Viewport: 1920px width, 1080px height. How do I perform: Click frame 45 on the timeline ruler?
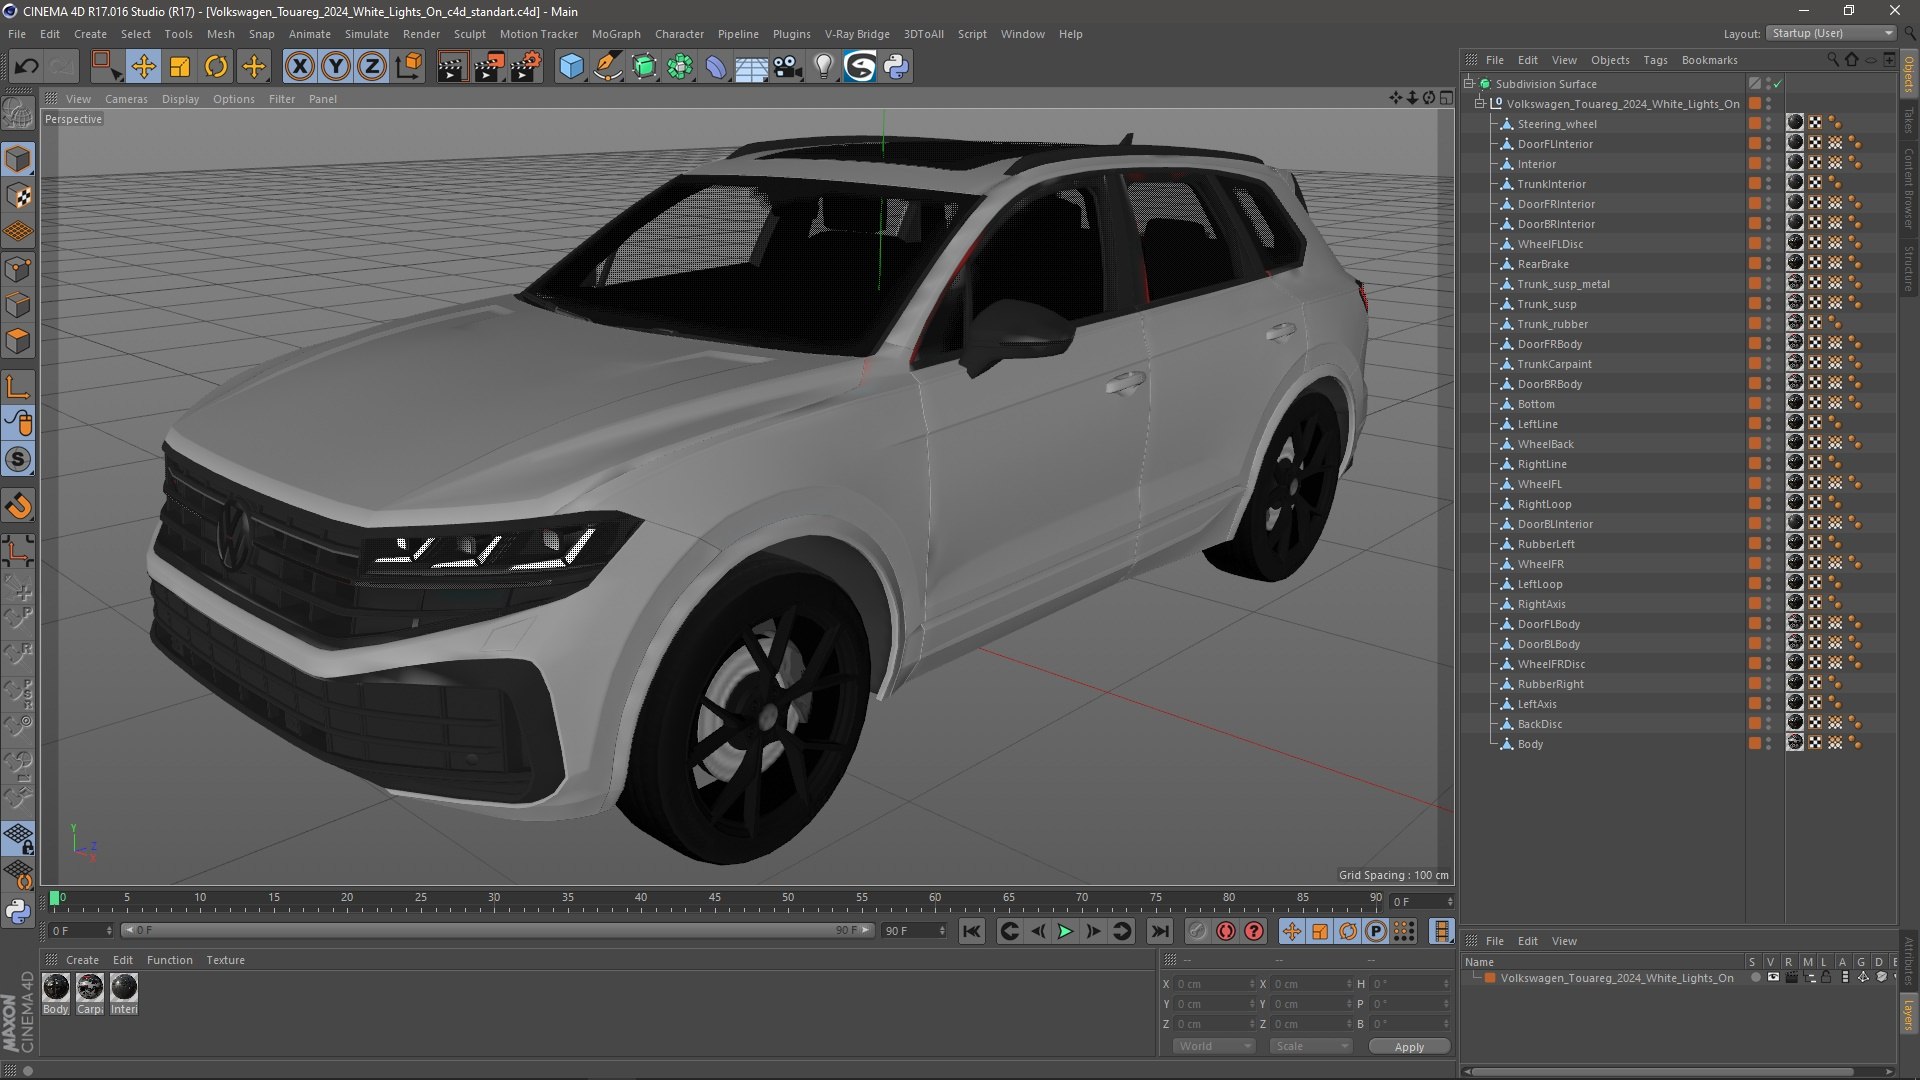click(715, 899)
